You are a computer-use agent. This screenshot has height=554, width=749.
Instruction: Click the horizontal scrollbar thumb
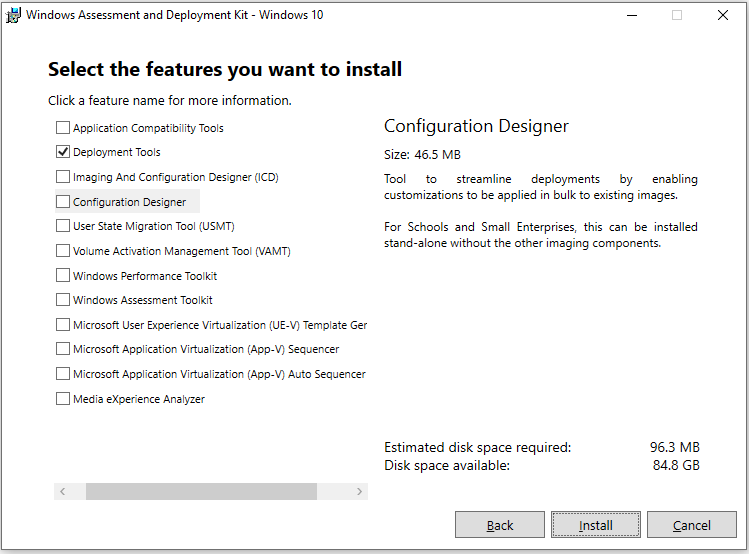click(x=201, y=491)
